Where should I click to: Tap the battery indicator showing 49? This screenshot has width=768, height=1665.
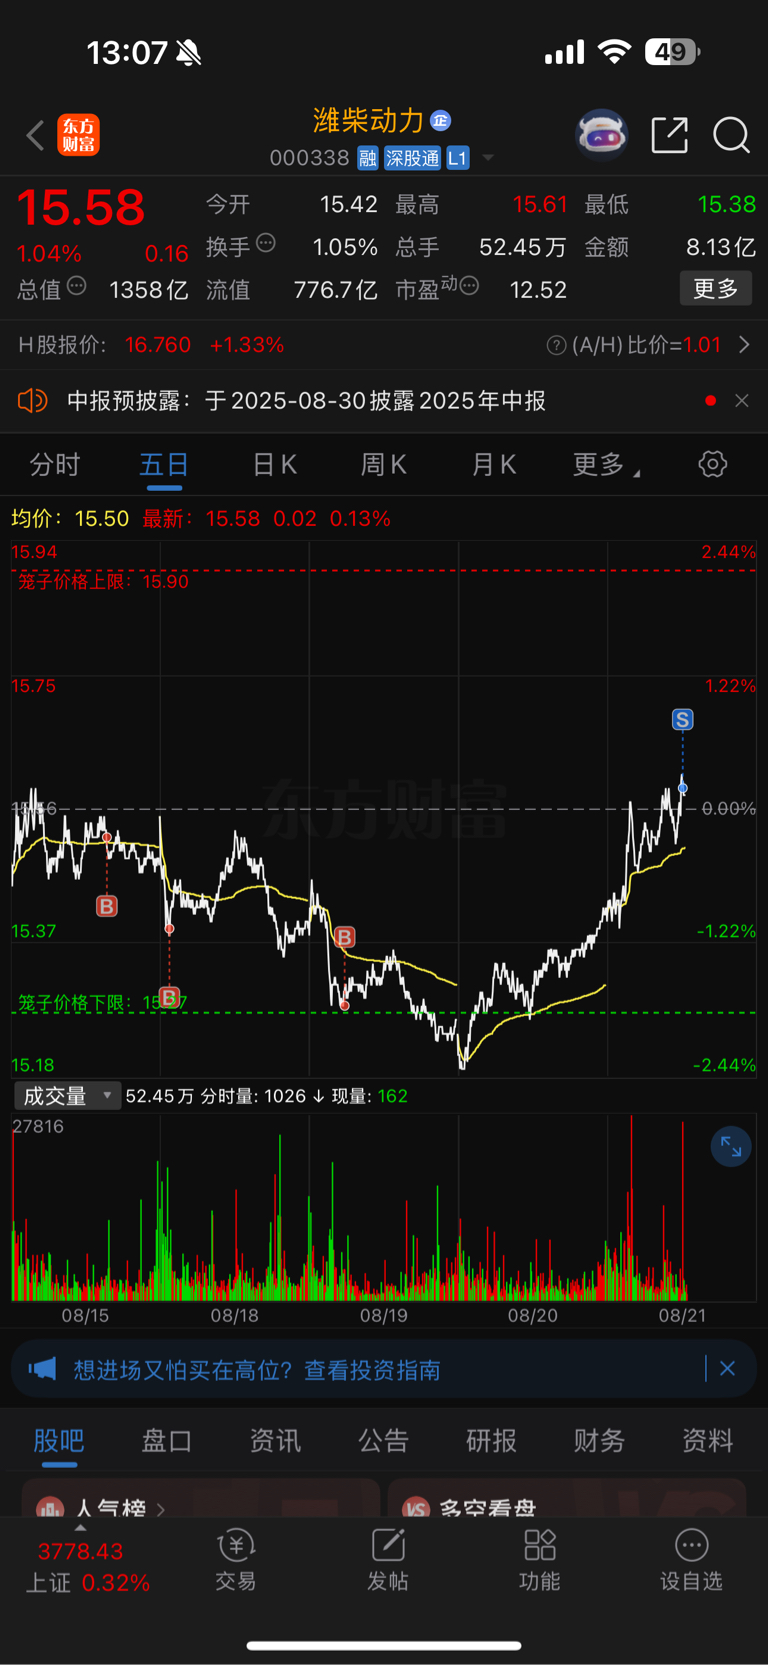point(672,52)
